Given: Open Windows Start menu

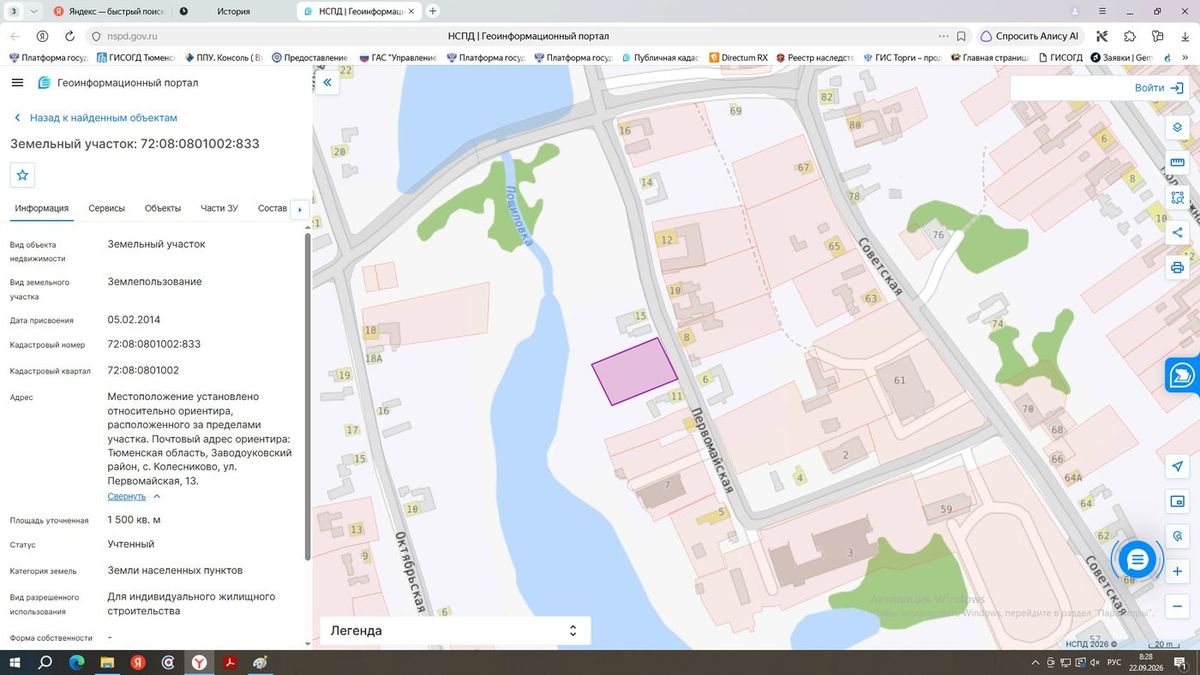Looking at the screenshot, I should (x=15, y=662).
